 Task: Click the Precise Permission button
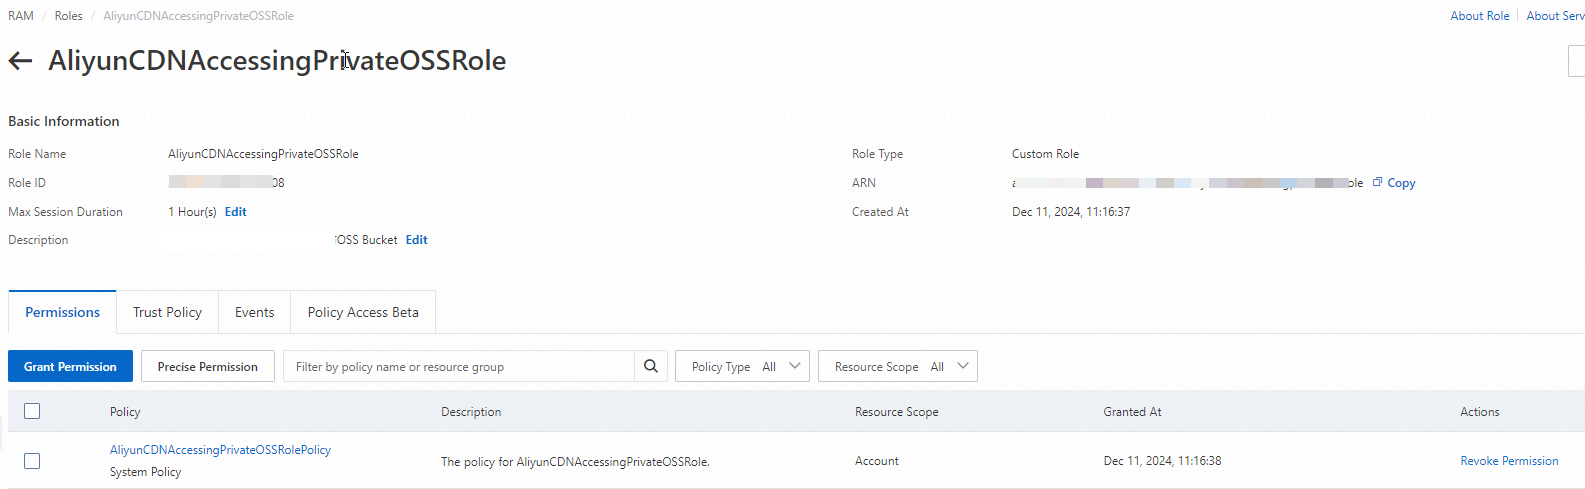pos(207,366)
